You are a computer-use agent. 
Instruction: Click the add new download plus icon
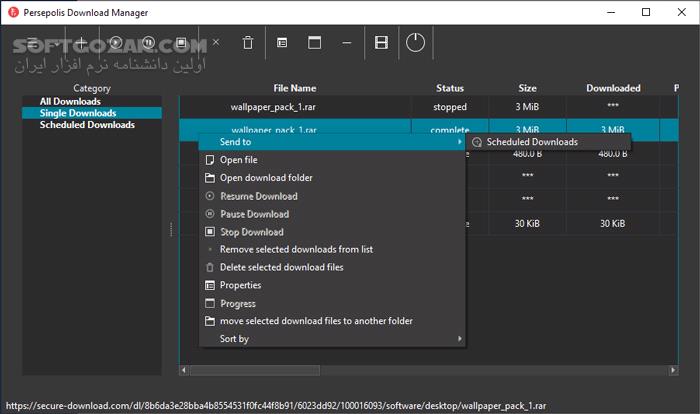82,43
